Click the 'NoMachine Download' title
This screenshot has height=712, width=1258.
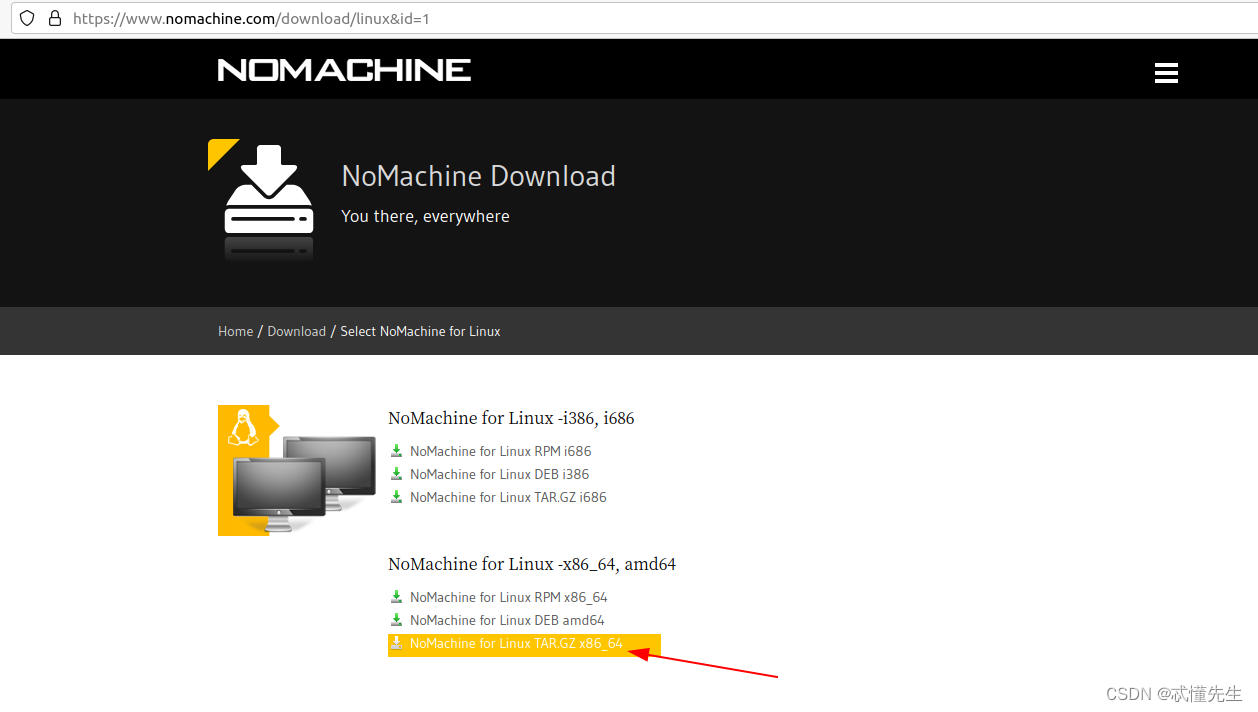478,176
